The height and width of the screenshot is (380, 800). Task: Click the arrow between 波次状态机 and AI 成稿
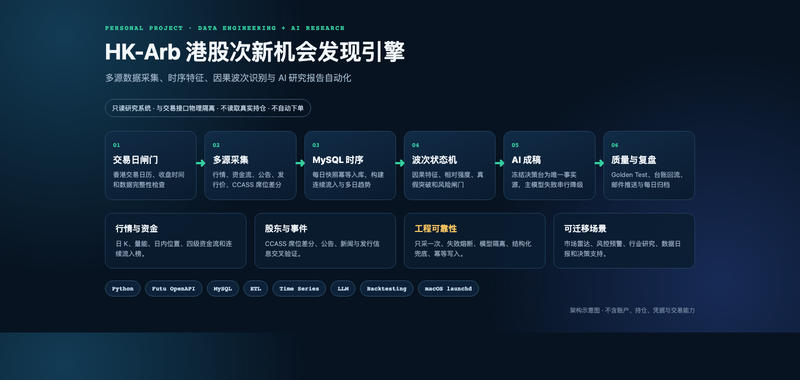click(499, 163)
